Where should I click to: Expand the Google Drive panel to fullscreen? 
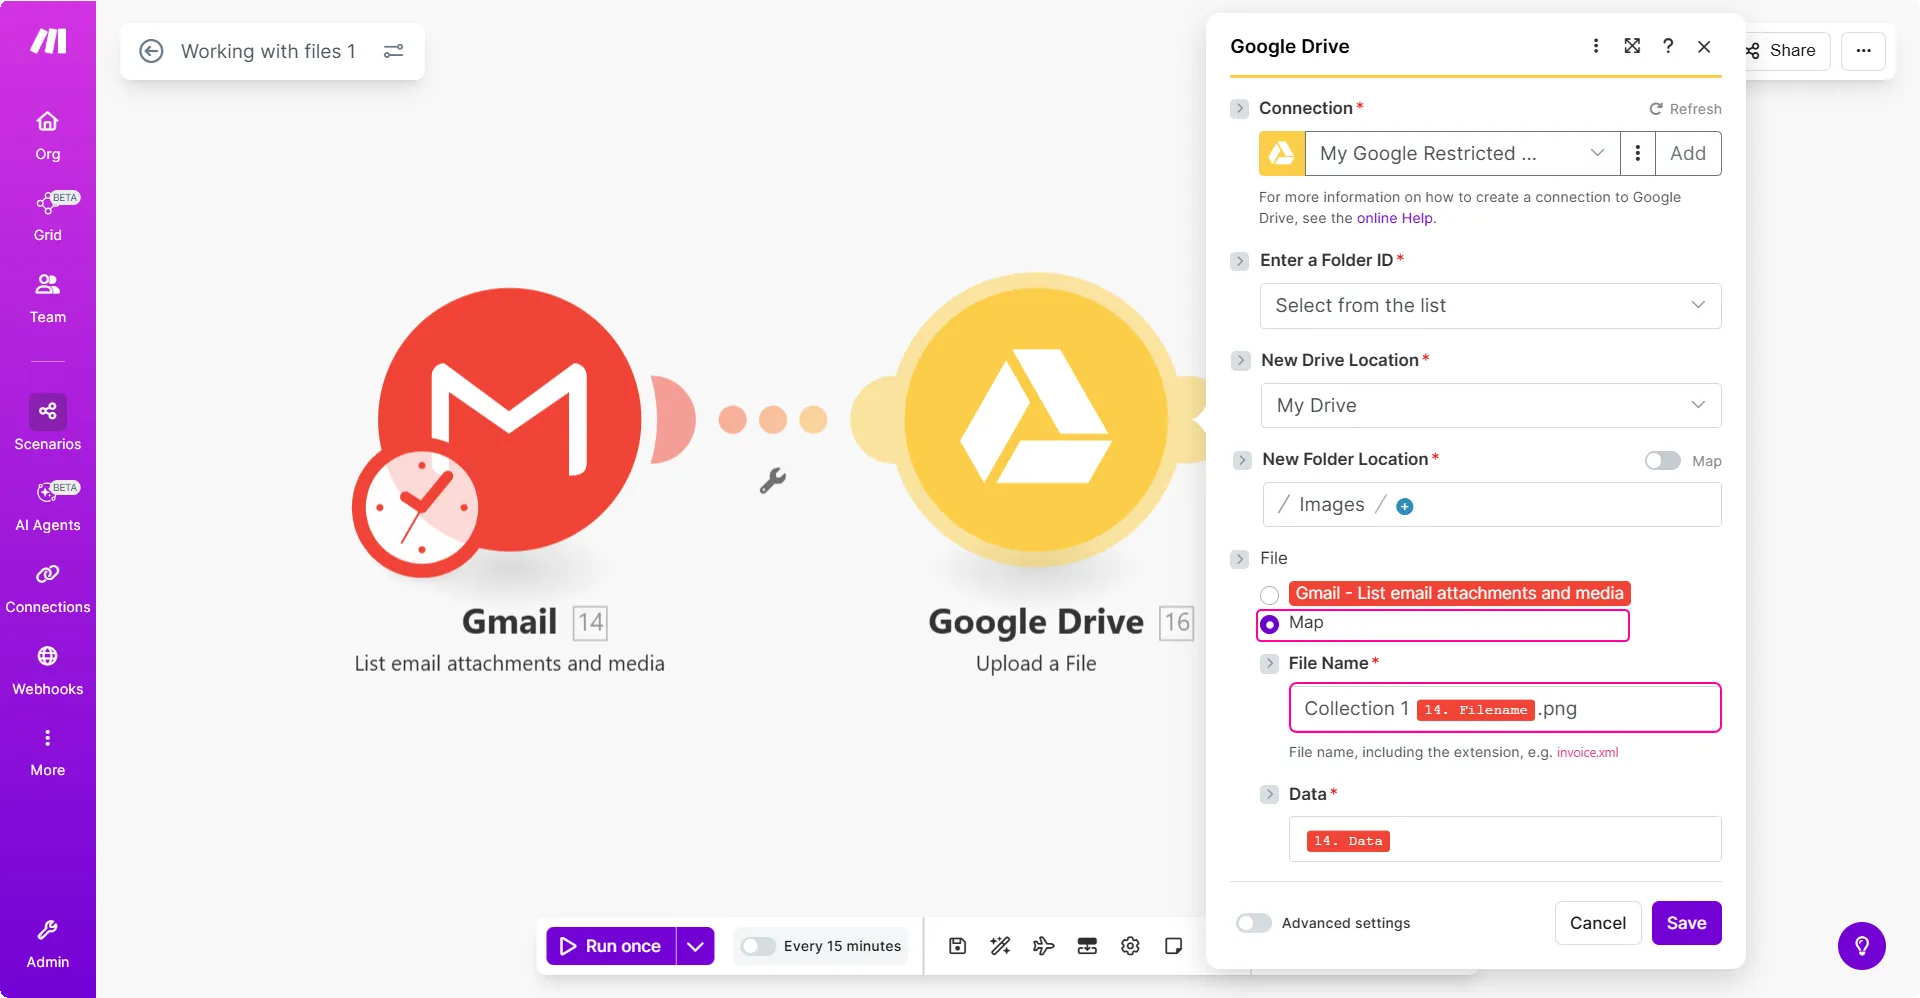[x=1632, y=46]
